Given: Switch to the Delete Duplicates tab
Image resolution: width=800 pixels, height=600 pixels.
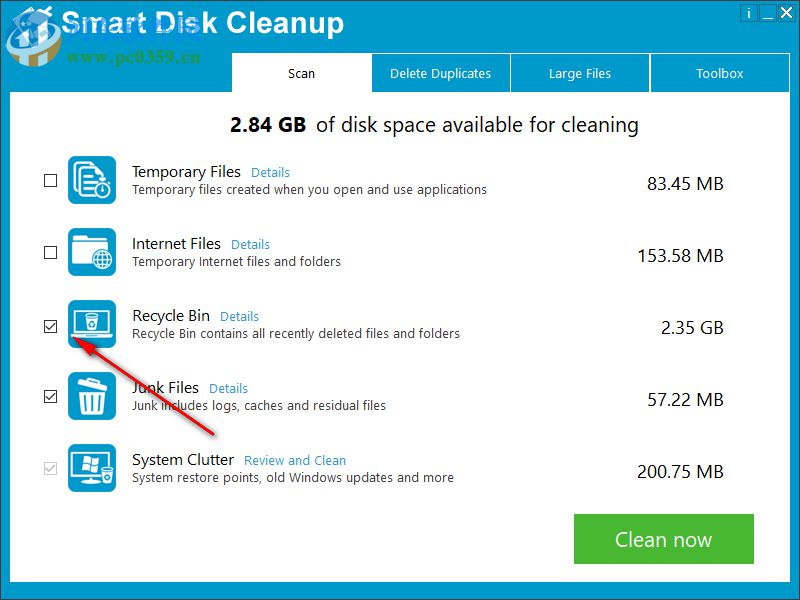Looking at the screenshot, I should point(441,73).
